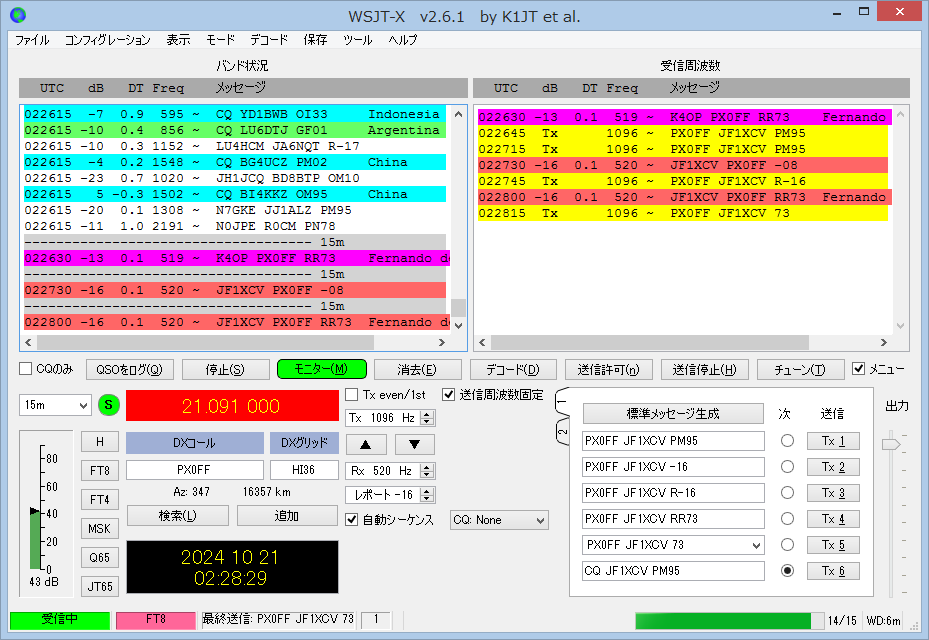Adjust the 出力 power slider handle
The height and width of the screenshot is (640, 929).
coord(891,444)
